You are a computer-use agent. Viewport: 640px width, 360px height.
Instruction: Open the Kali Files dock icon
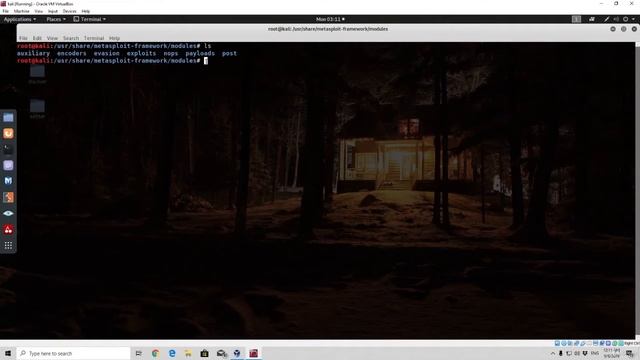(8, 118)
